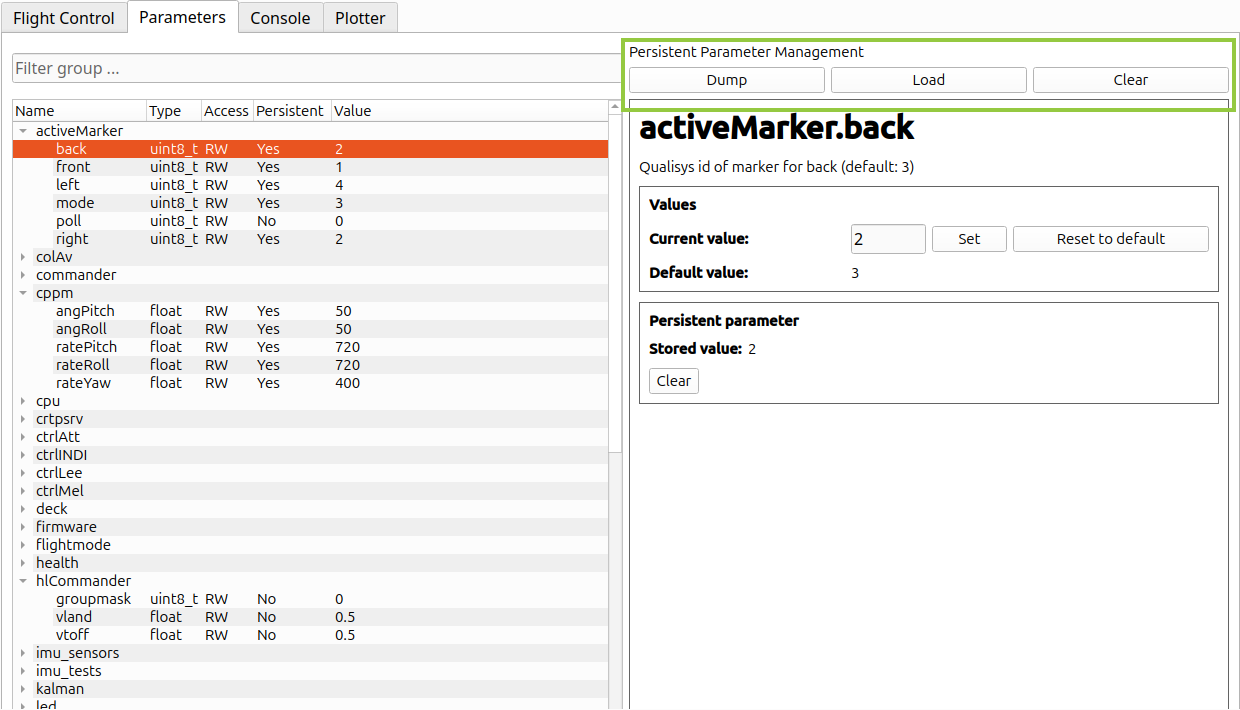Select the angRoll parameter
The image size is (1240, 710).
(x=310, y=329)
